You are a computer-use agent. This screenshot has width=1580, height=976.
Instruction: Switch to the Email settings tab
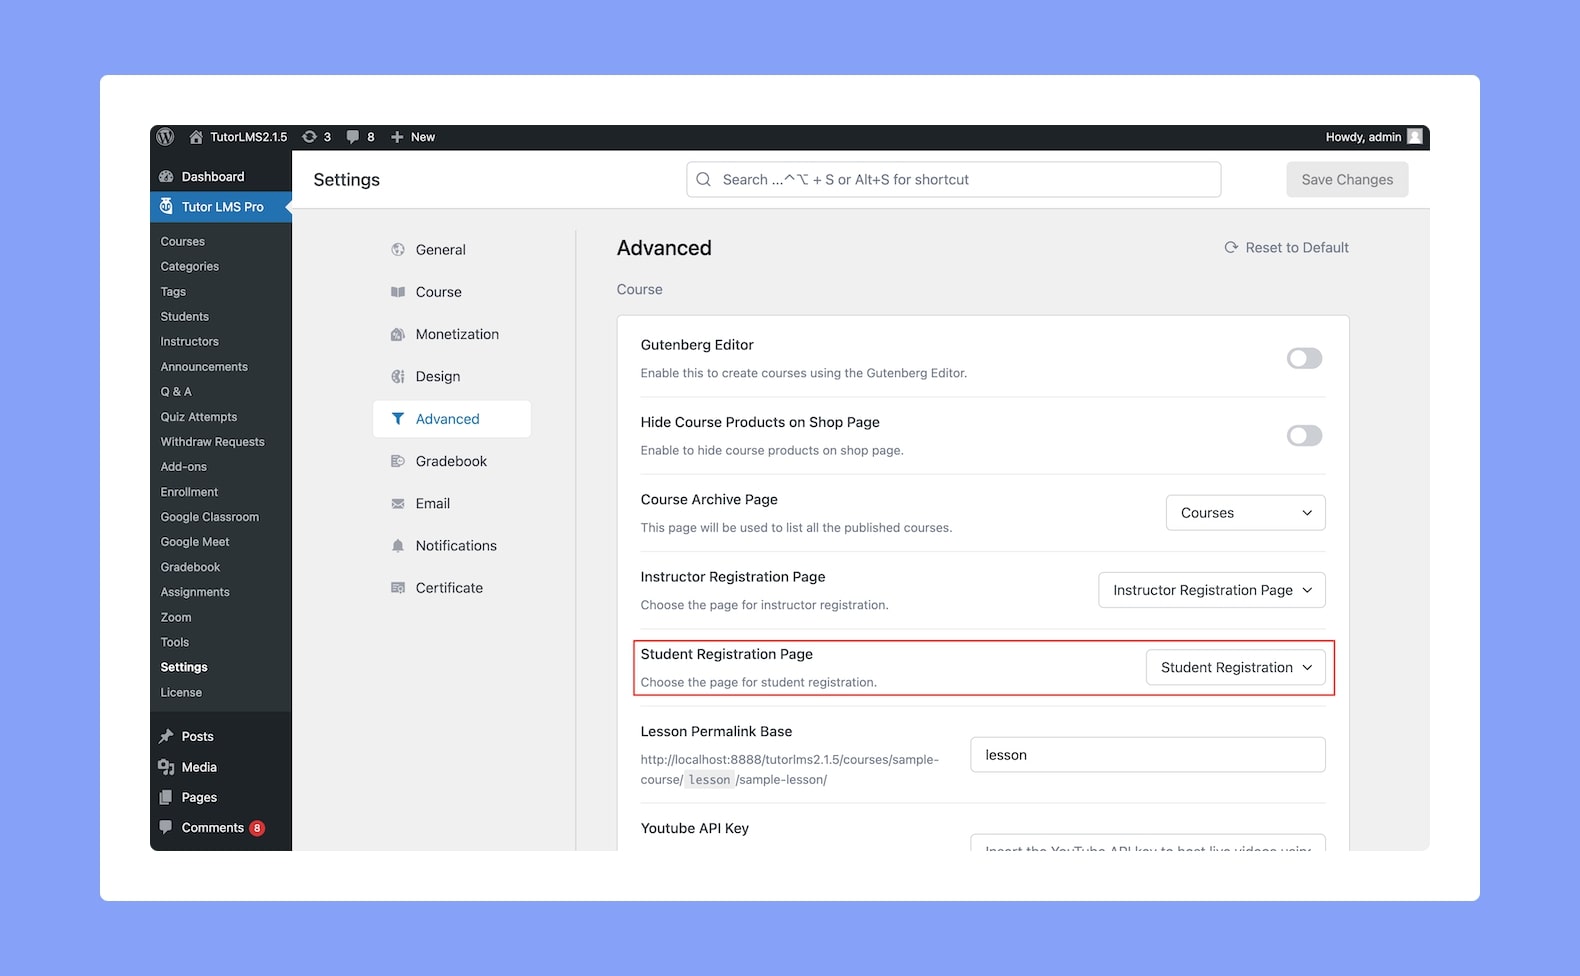tap(452, 504)
